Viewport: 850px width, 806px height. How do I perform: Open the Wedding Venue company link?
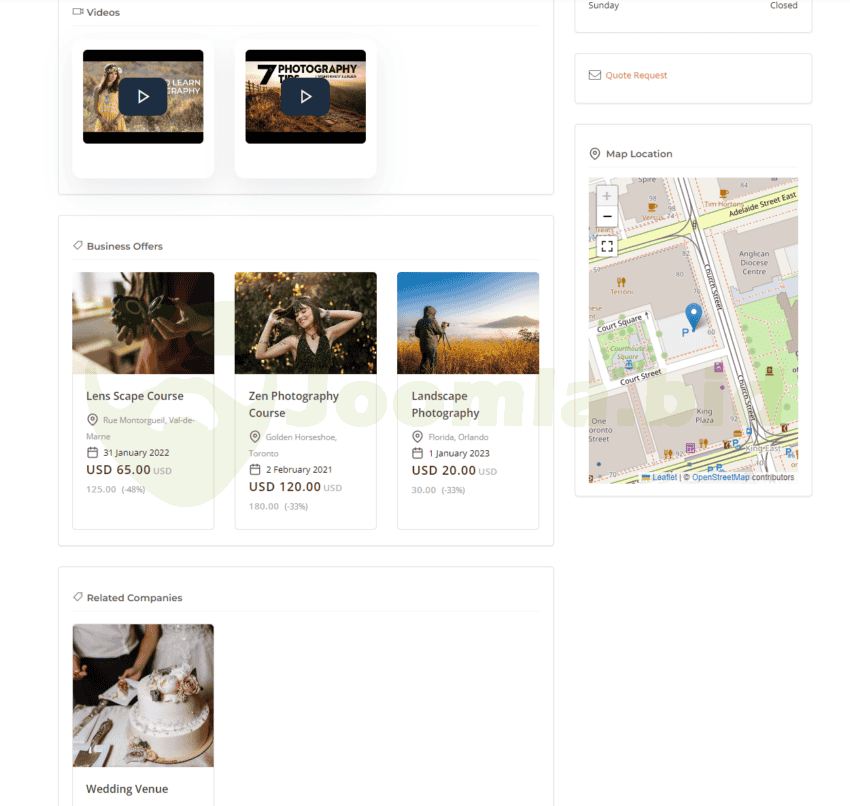(x=127, y=789)
